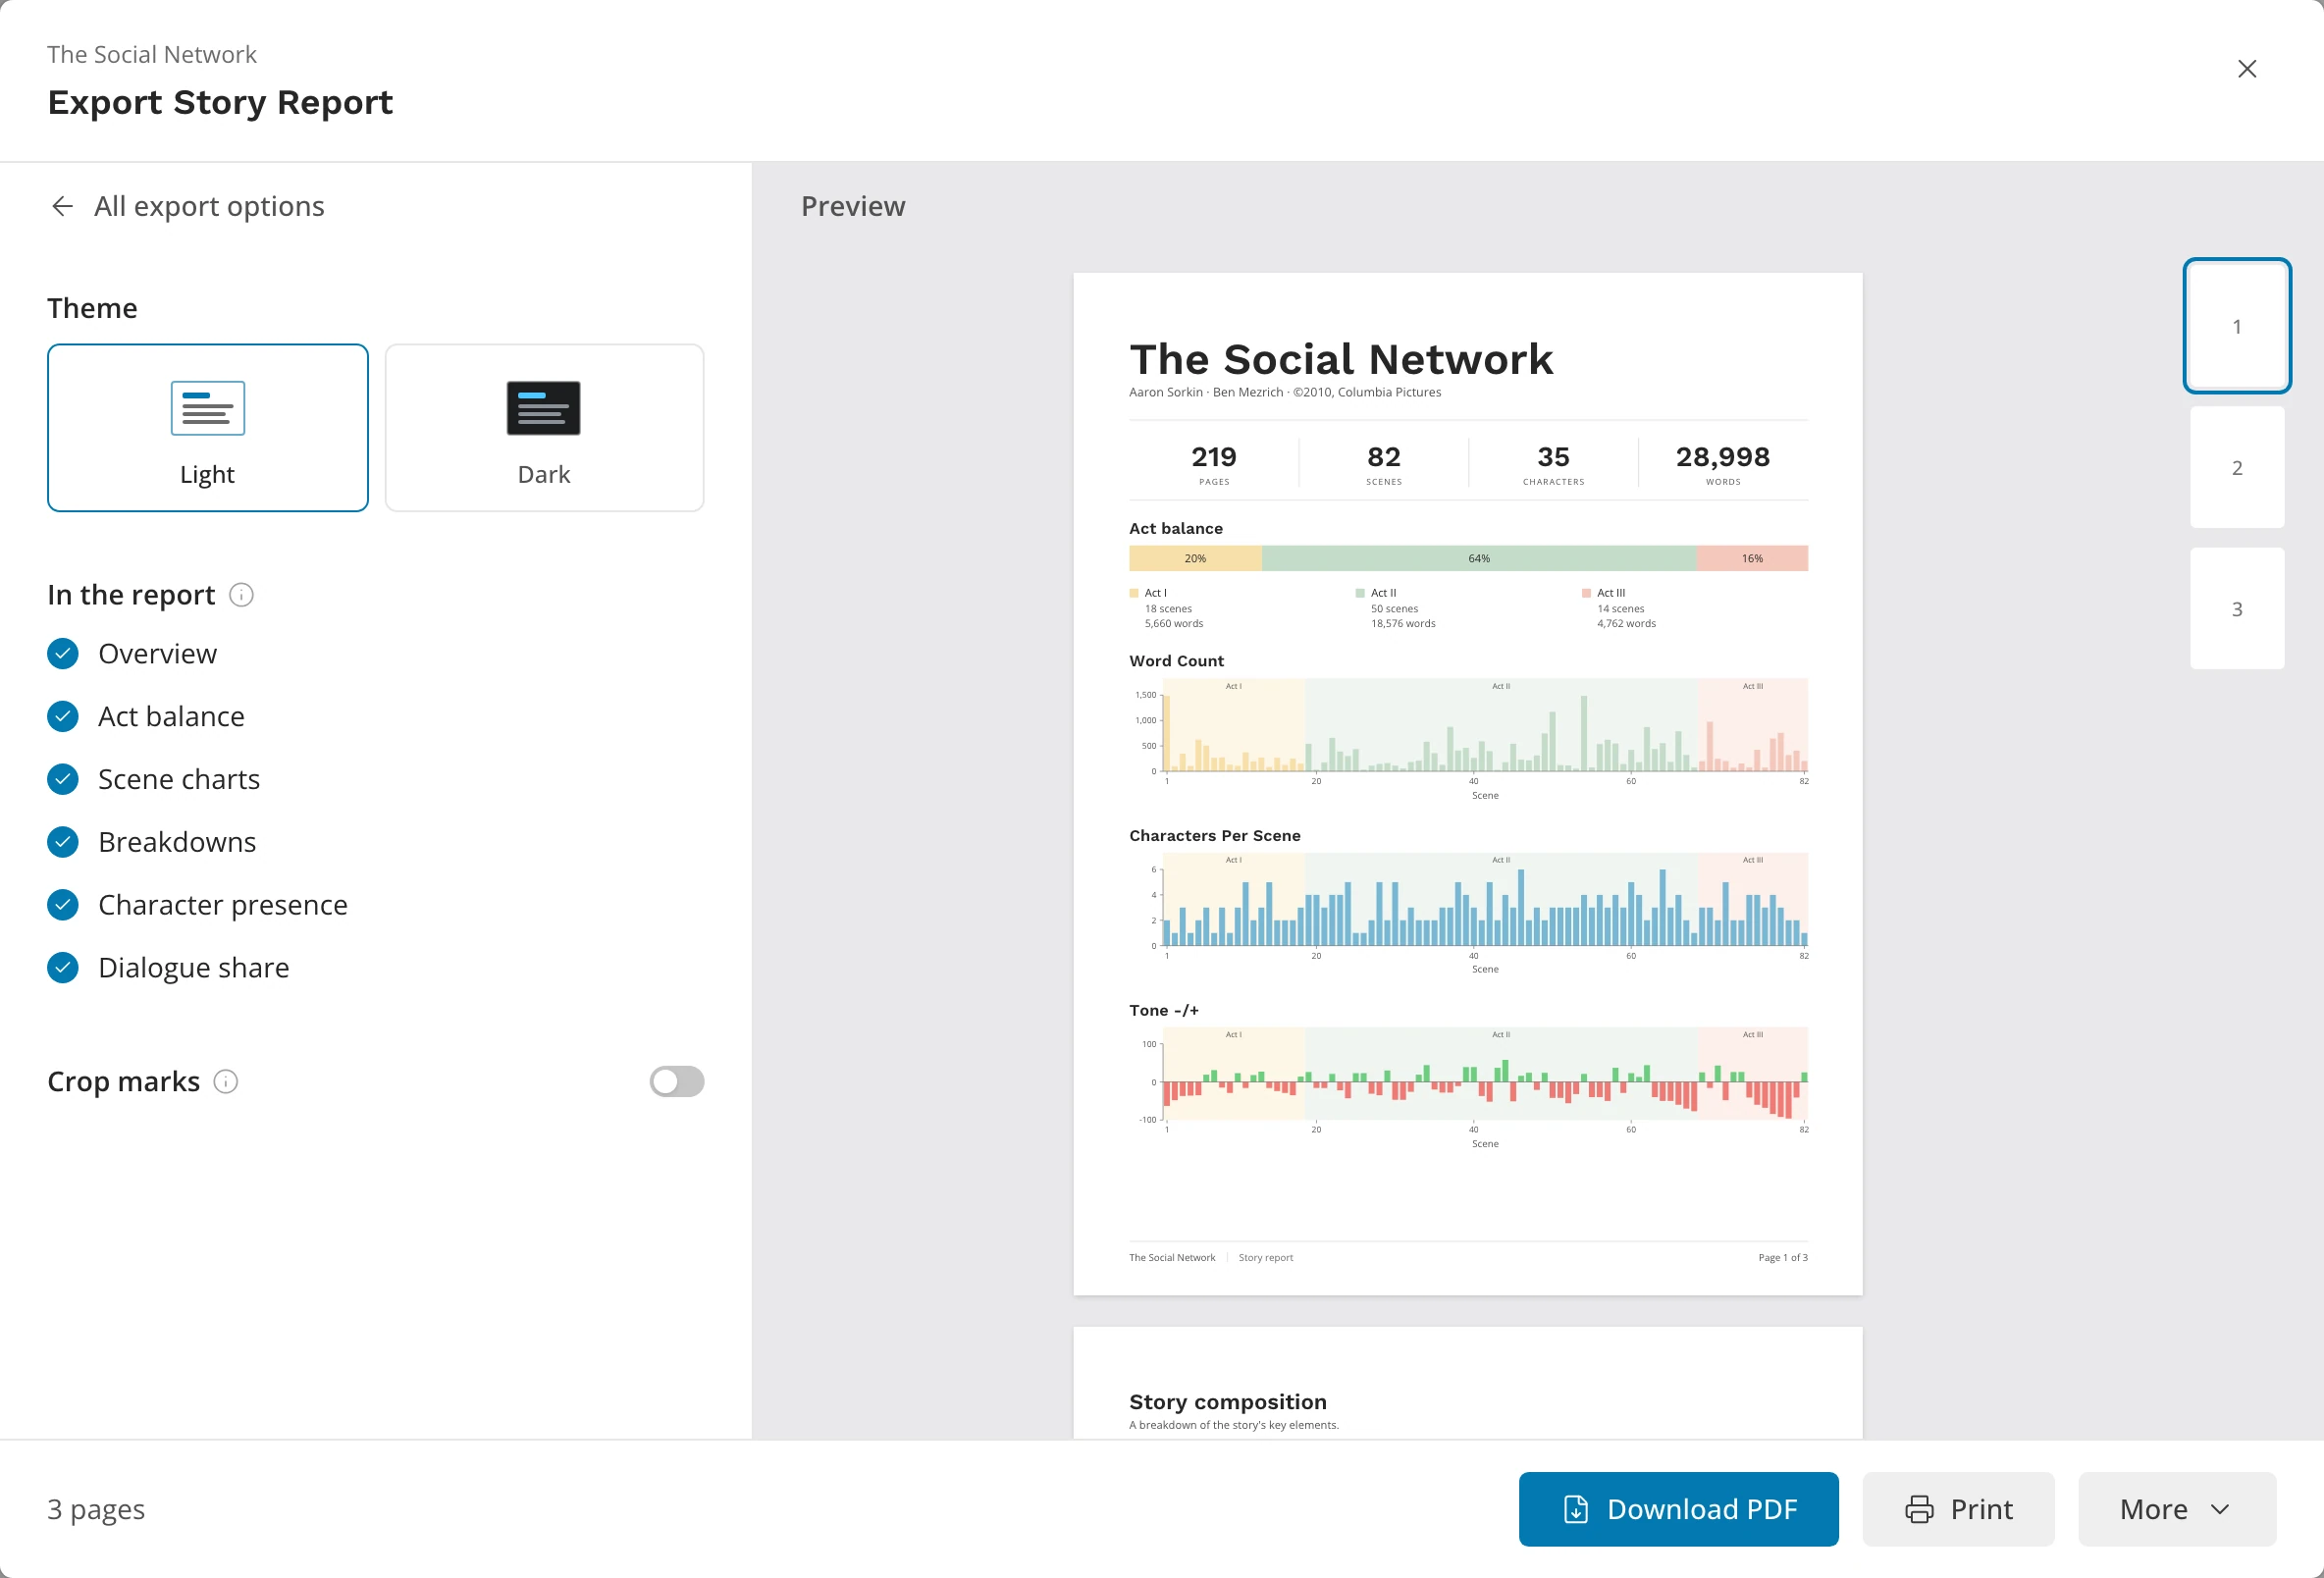
Task: Click the 16% Act III balance segment
Action: point(1752,558)
